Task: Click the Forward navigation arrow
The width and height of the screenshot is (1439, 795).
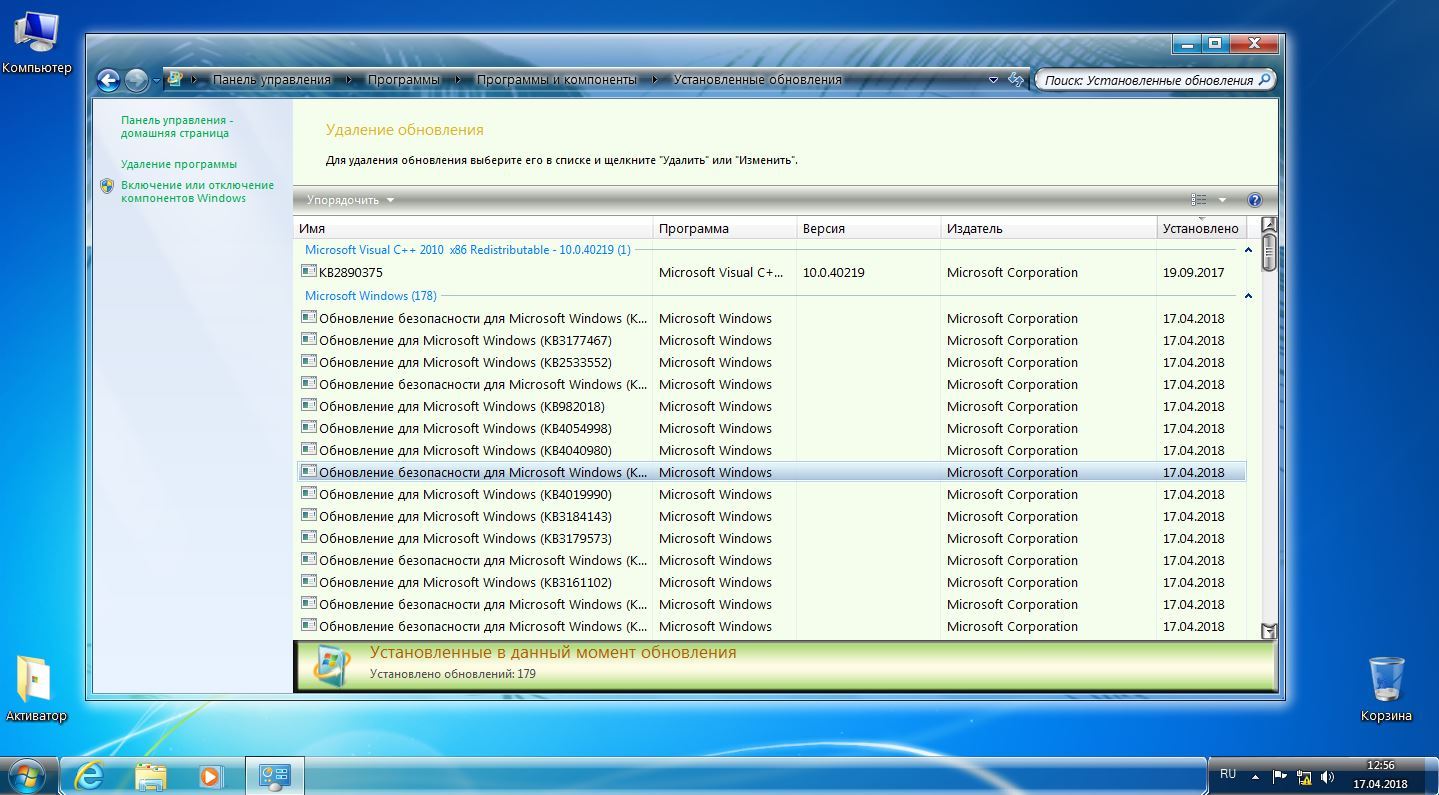Action: [136, 80]
